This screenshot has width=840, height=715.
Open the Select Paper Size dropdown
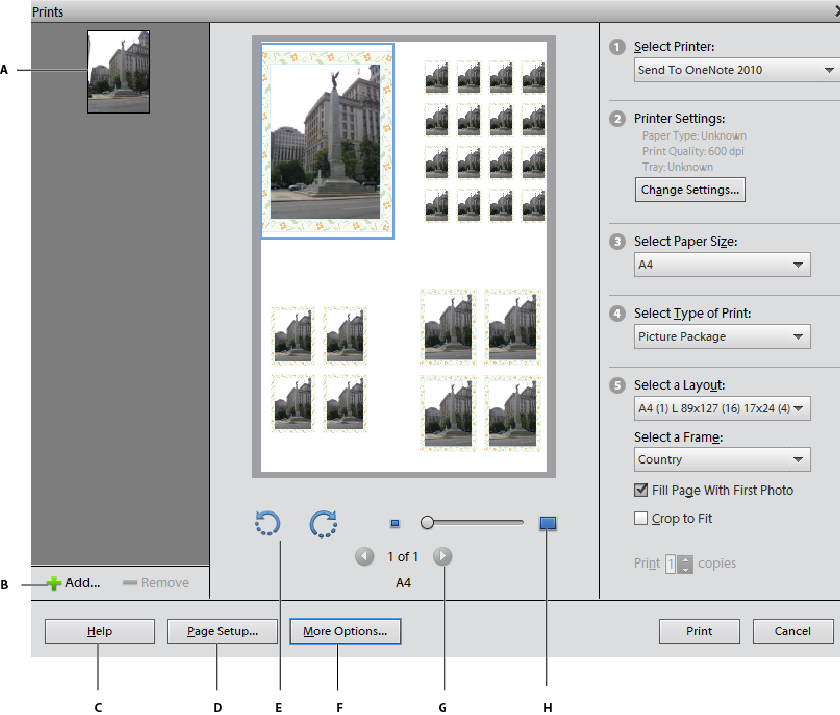tap(722, 264)
